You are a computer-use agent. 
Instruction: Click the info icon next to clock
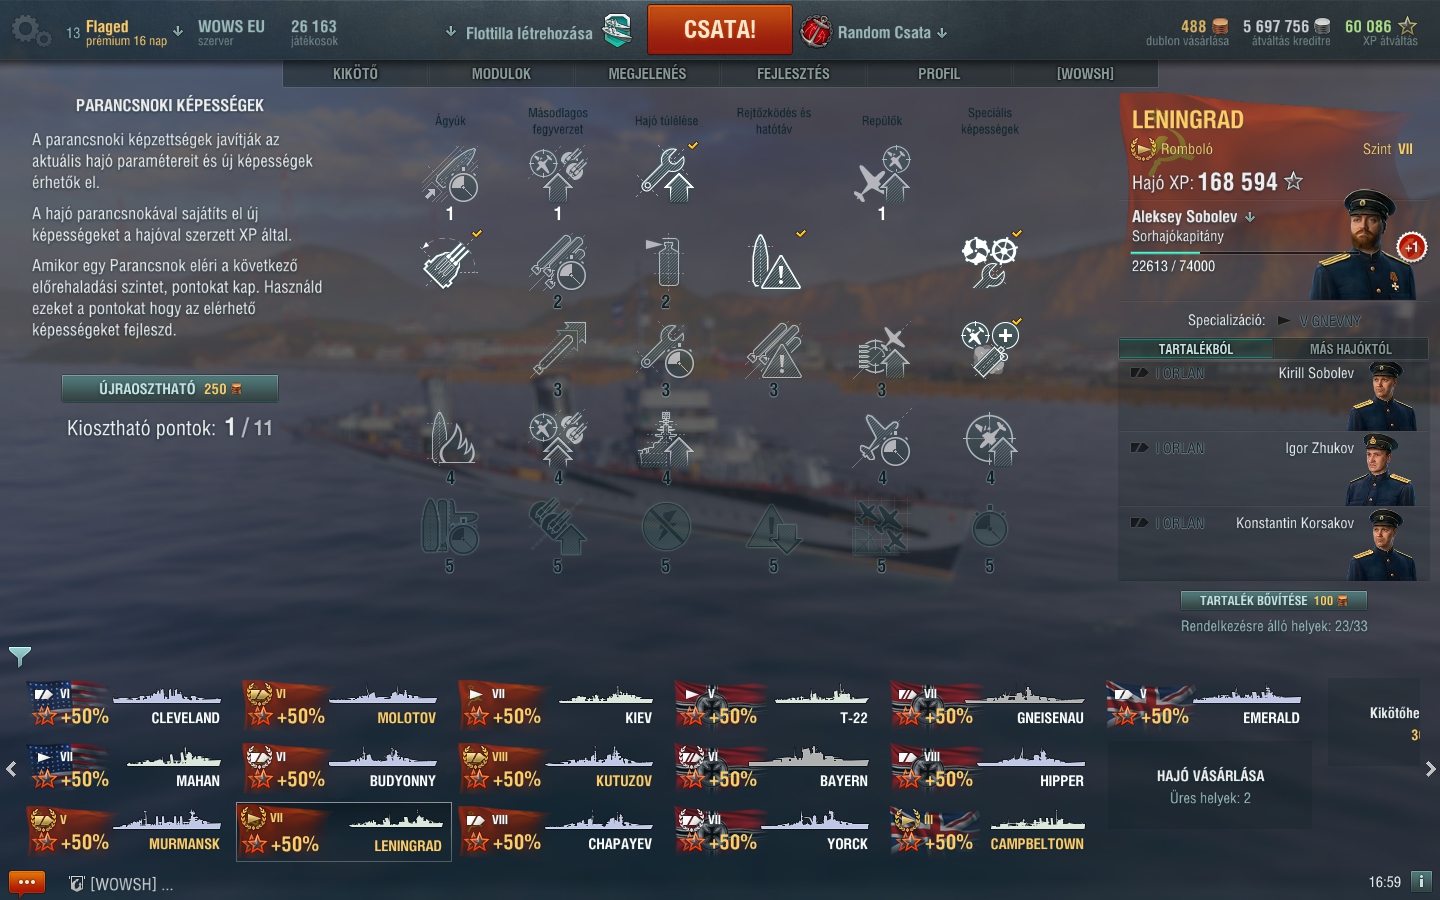(x=1421, y=881)
